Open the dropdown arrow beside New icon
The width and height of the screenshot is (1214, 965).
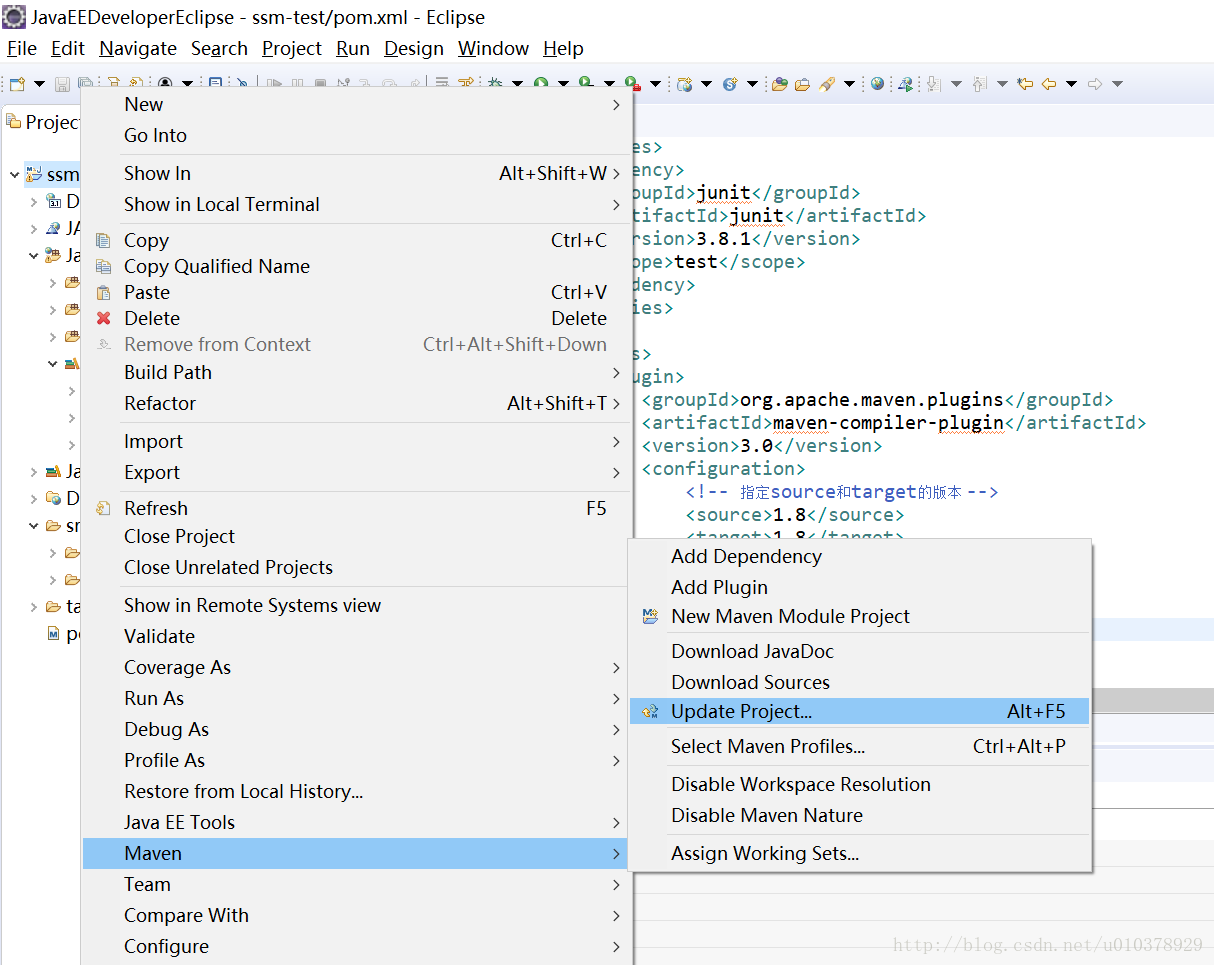click(x=39, y=84)
